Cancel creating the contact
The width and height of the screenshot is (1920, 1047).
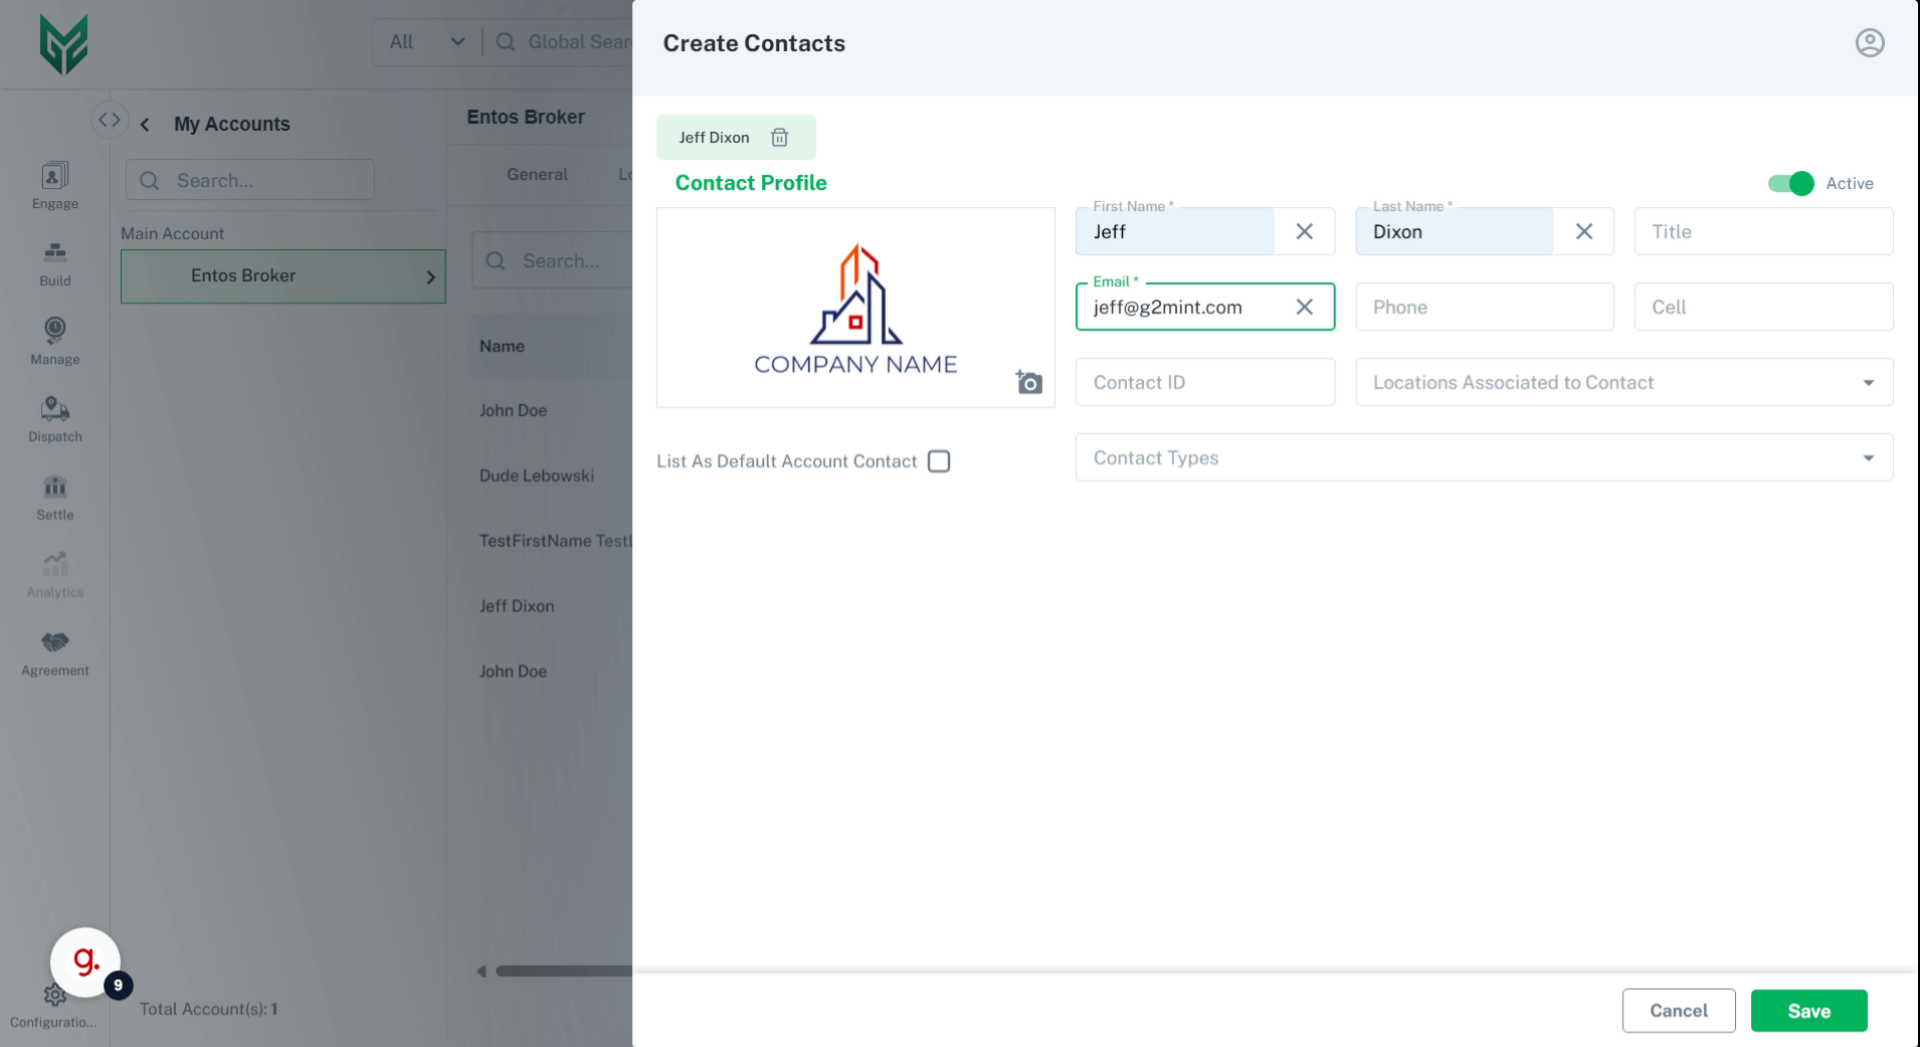tap(1679, 1010)
